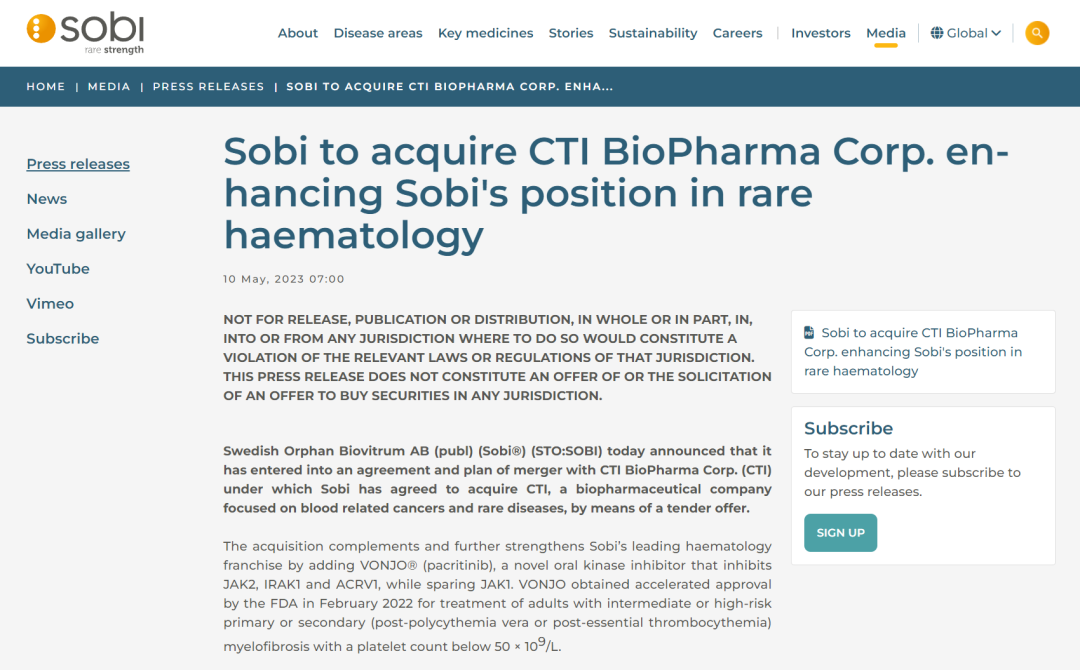
Task: Click HOME in the breadcrumb
Action: pos(46,87)
